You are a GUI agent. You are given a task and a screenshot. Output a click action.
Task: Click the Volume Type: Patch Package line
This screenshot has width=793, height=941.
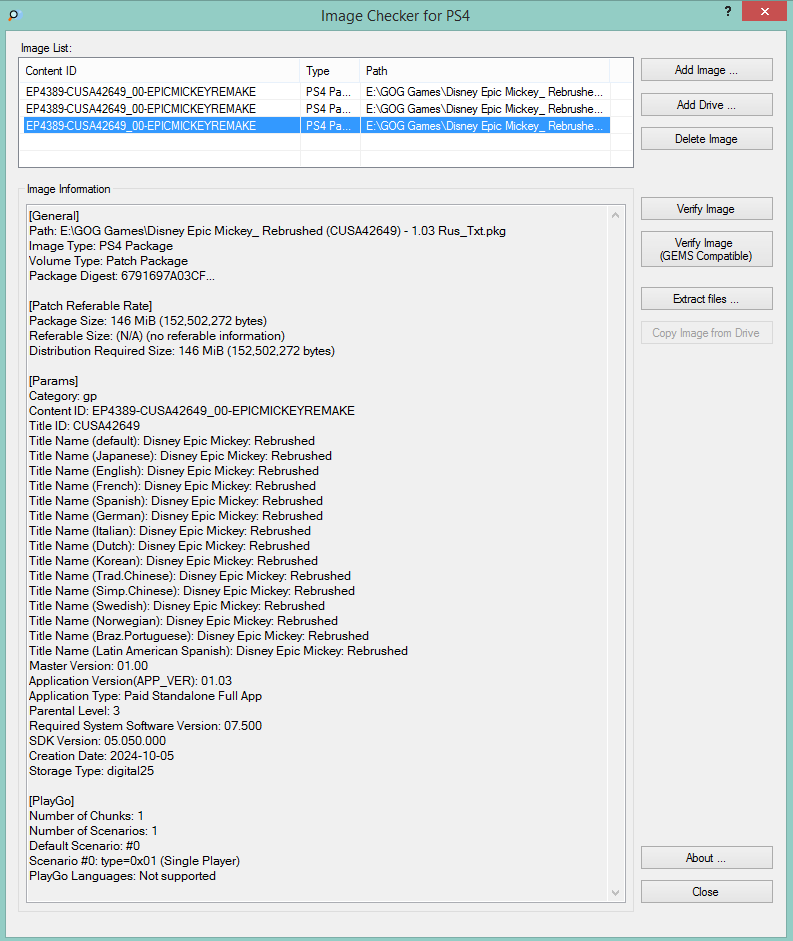coord(109,261)
